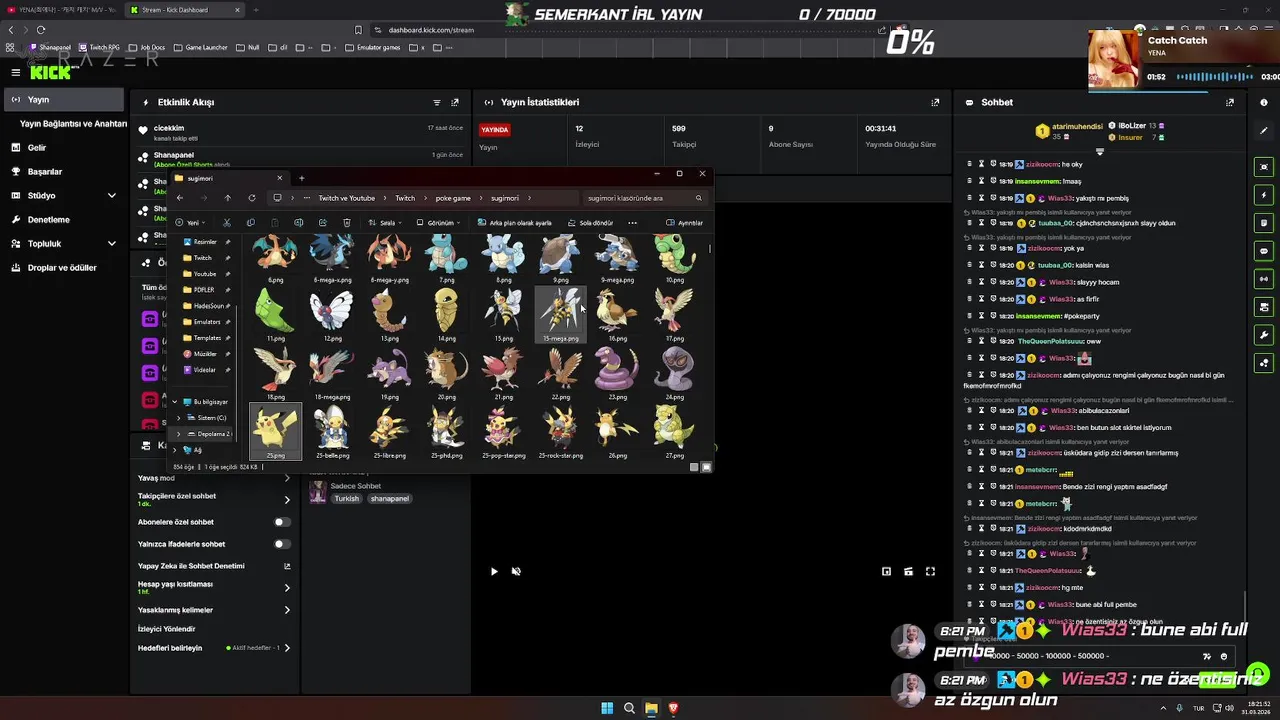The width and height of the screenshot is (1280, 720).
Task: Expand Takipçilere özel sohbet settings
Action: click(287, 499)
